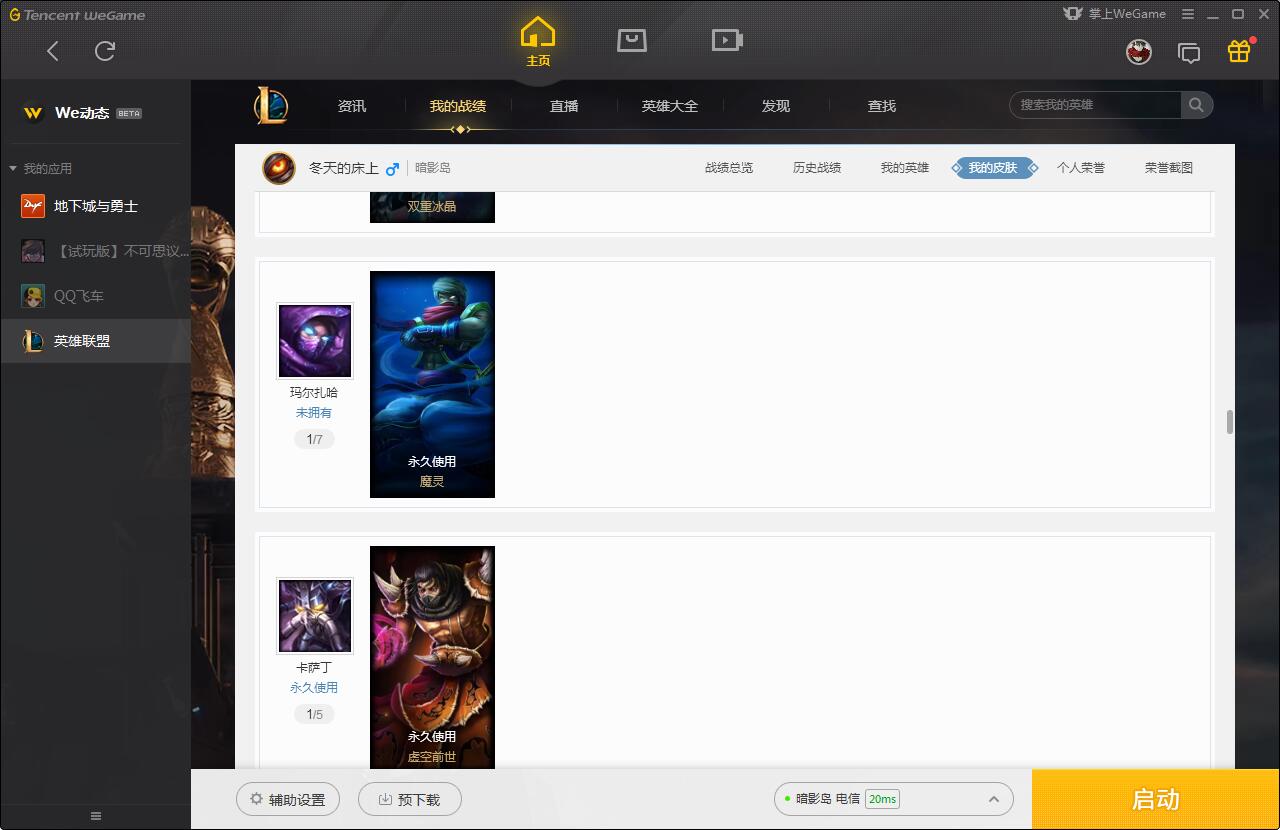
Task: Open the user avatar in the title bar
Action: pos(1139,52)
